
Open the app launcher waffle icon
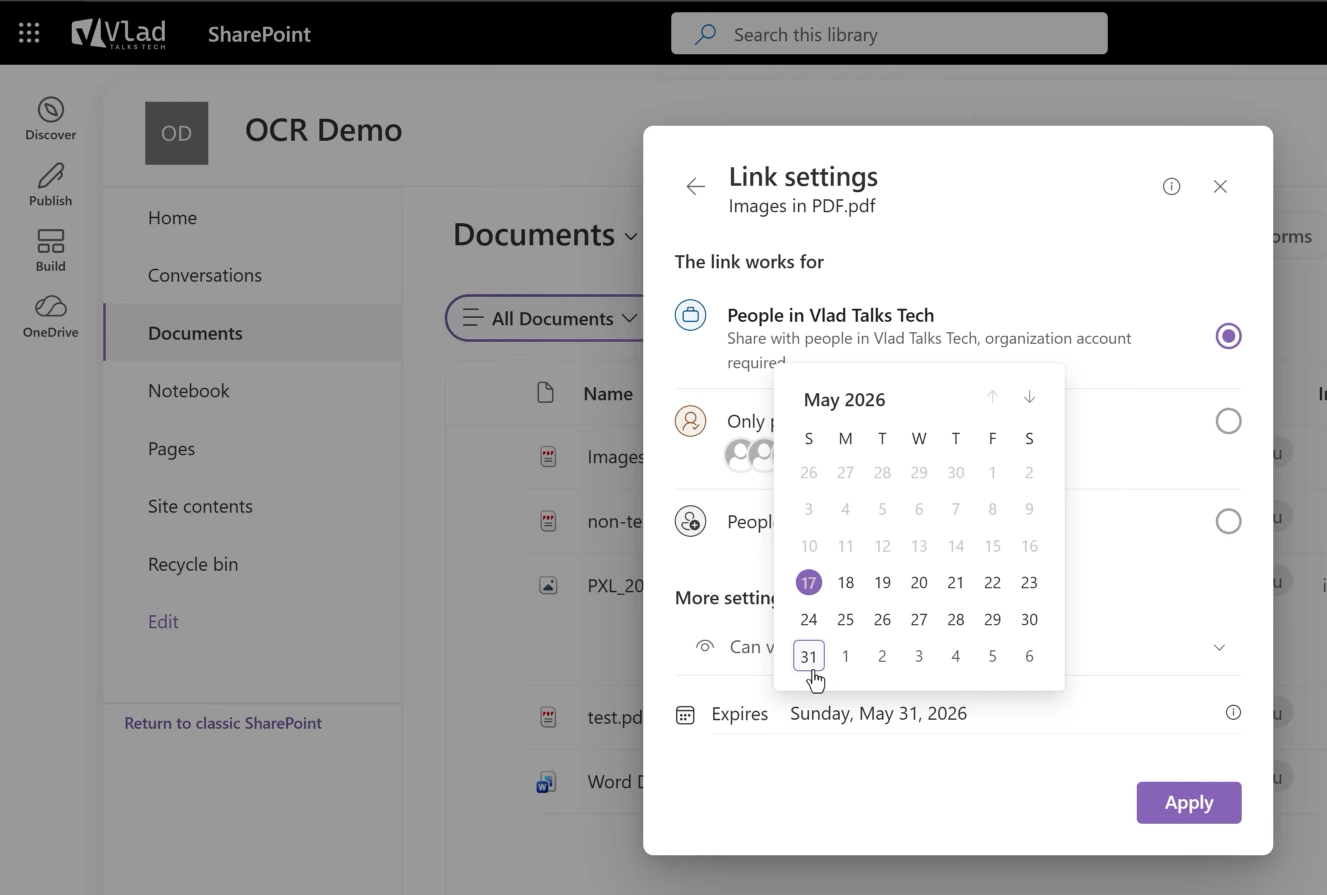point(29,34)
